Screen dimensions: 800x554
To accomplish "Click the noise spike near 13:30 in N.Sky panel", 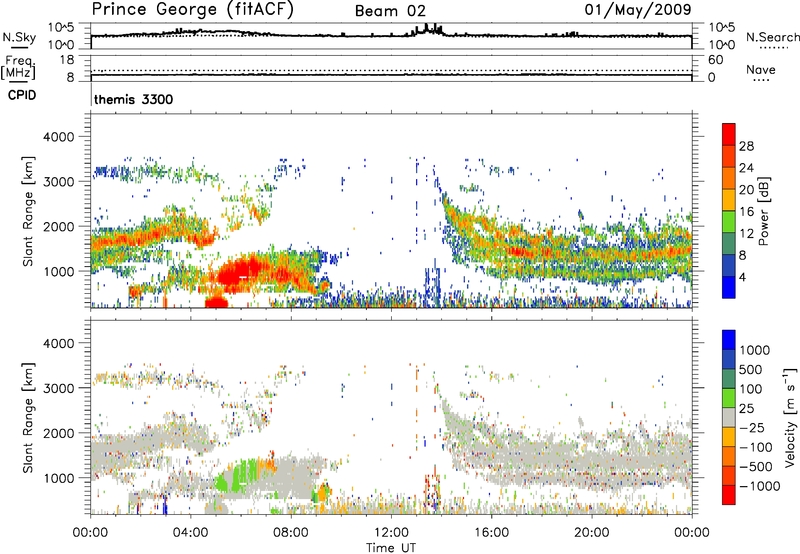I will 428,29.
